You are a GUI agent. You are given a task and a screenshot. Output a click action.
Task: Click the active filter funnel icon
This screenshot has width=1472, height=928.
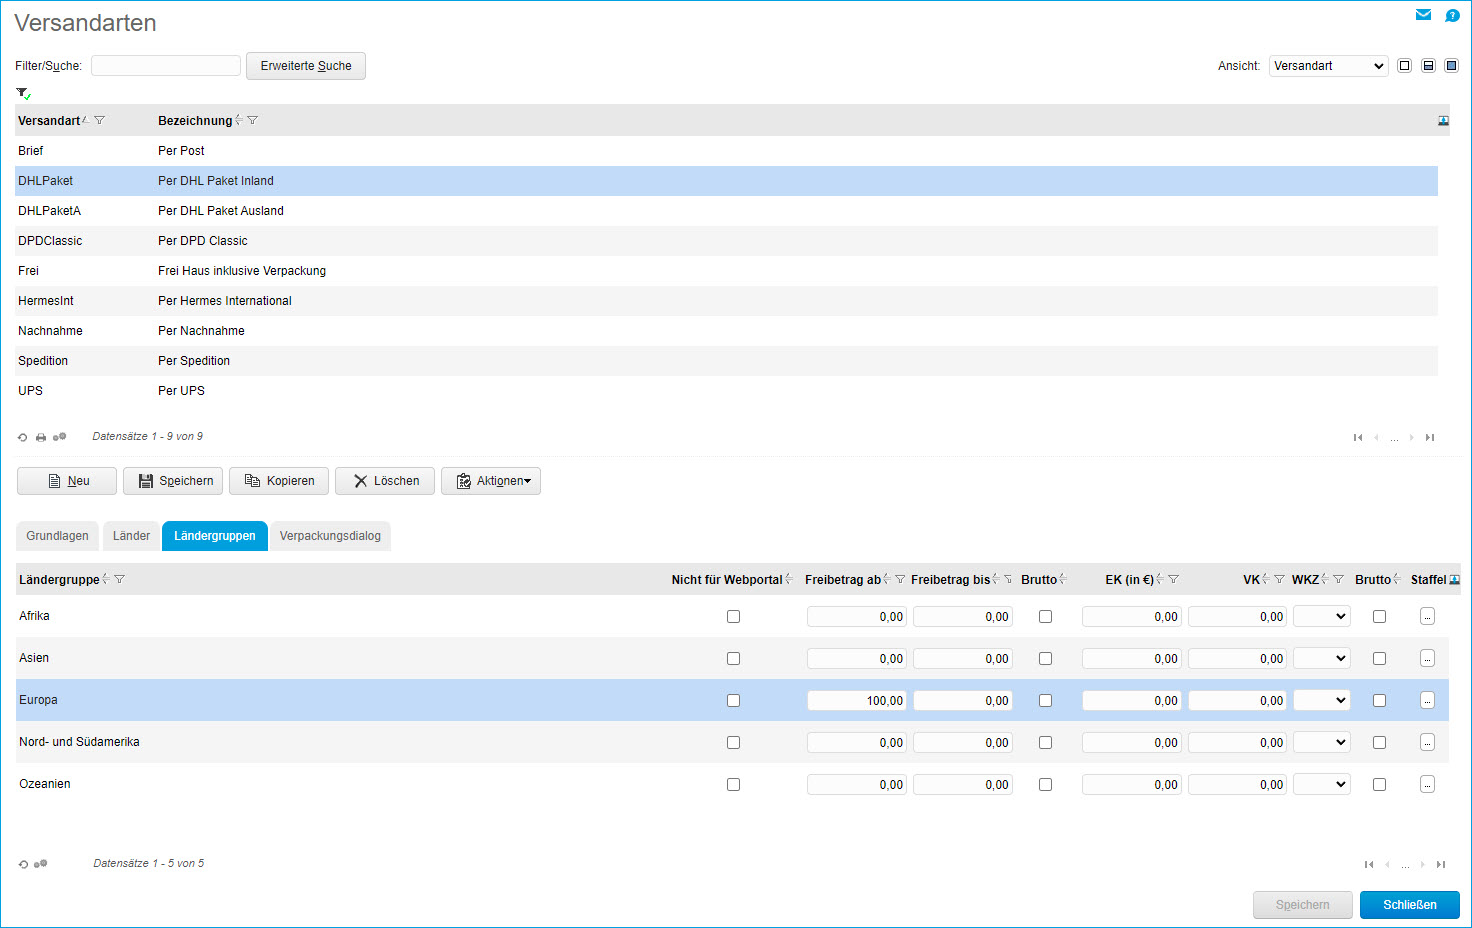23,93
